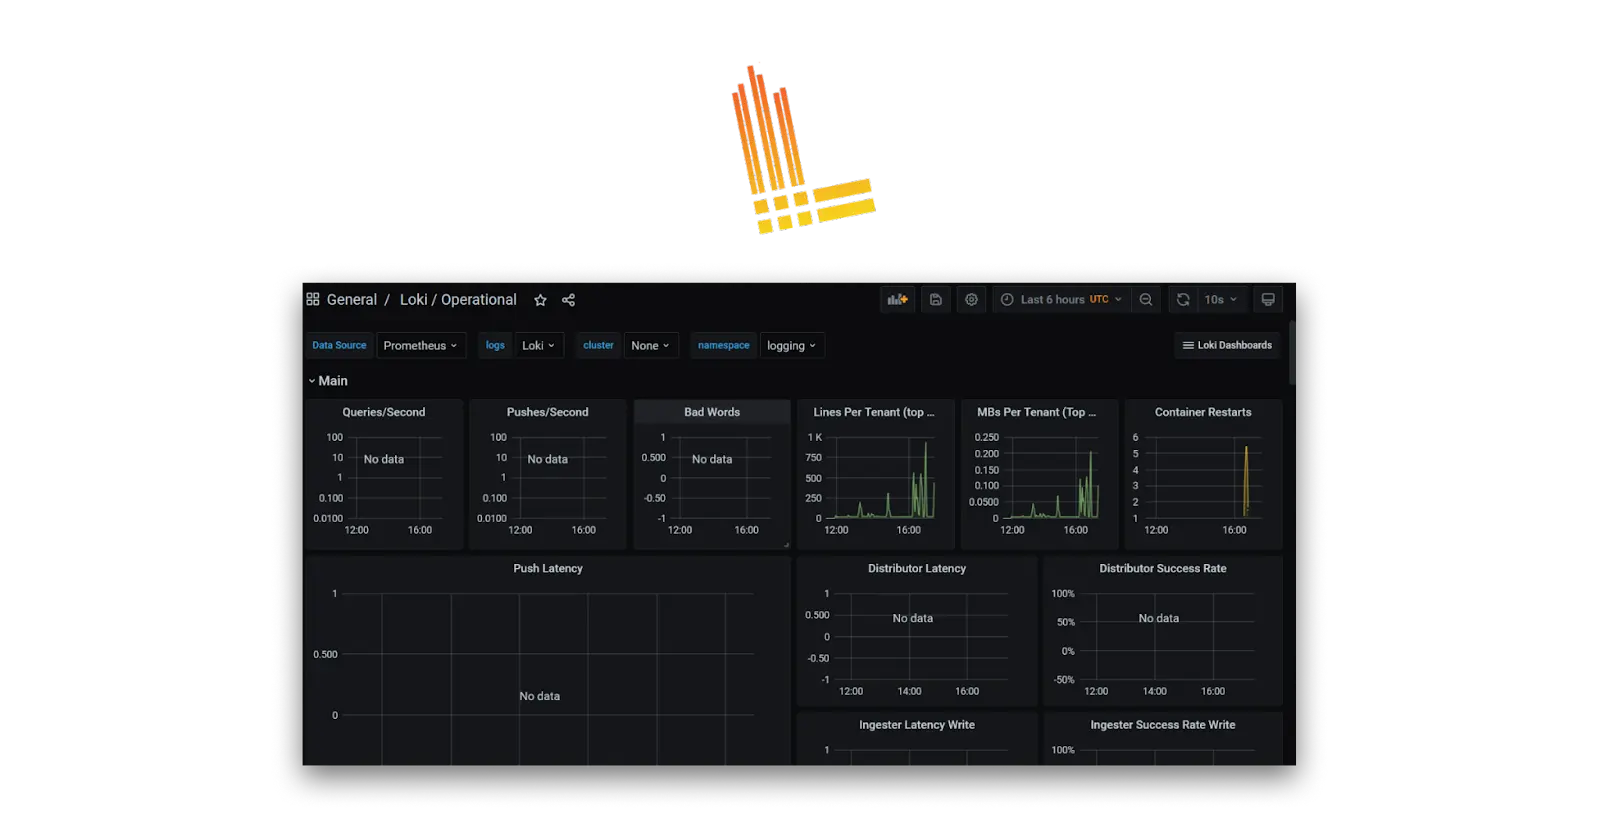Open the Last 6 hours time picker

click(x=1061, y=299)
